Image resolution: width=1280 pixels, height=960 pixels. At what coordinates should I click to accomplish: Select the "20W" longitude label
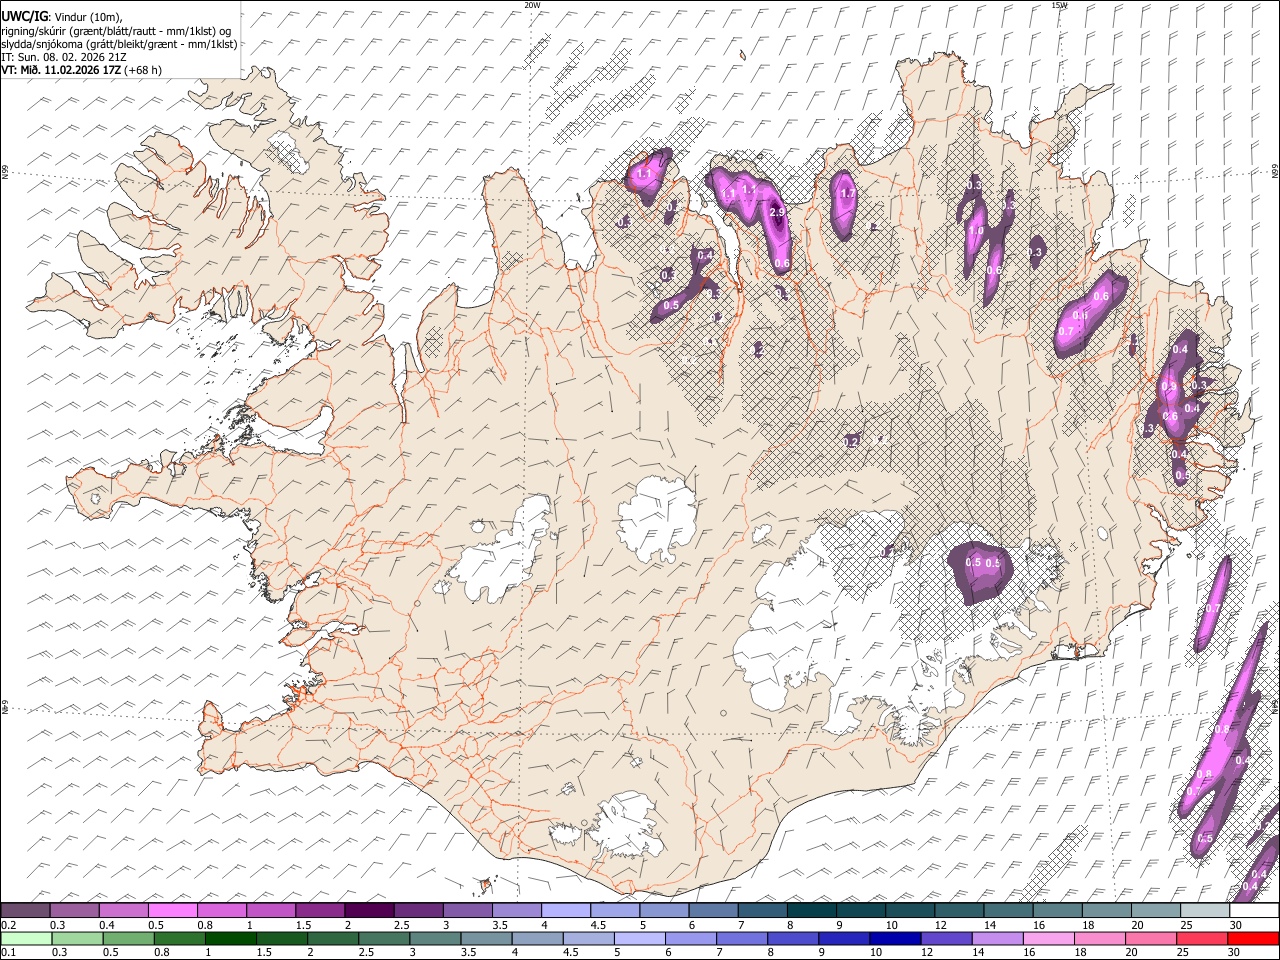[x=532, y=5]
